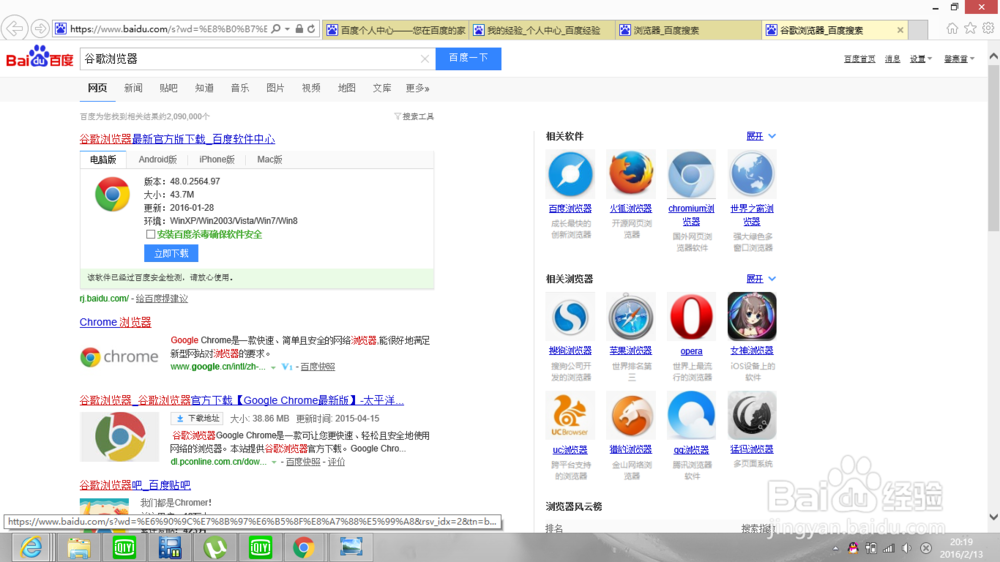
Task: Open the Chromium browser icon
Action: click(x=691, y=174)
